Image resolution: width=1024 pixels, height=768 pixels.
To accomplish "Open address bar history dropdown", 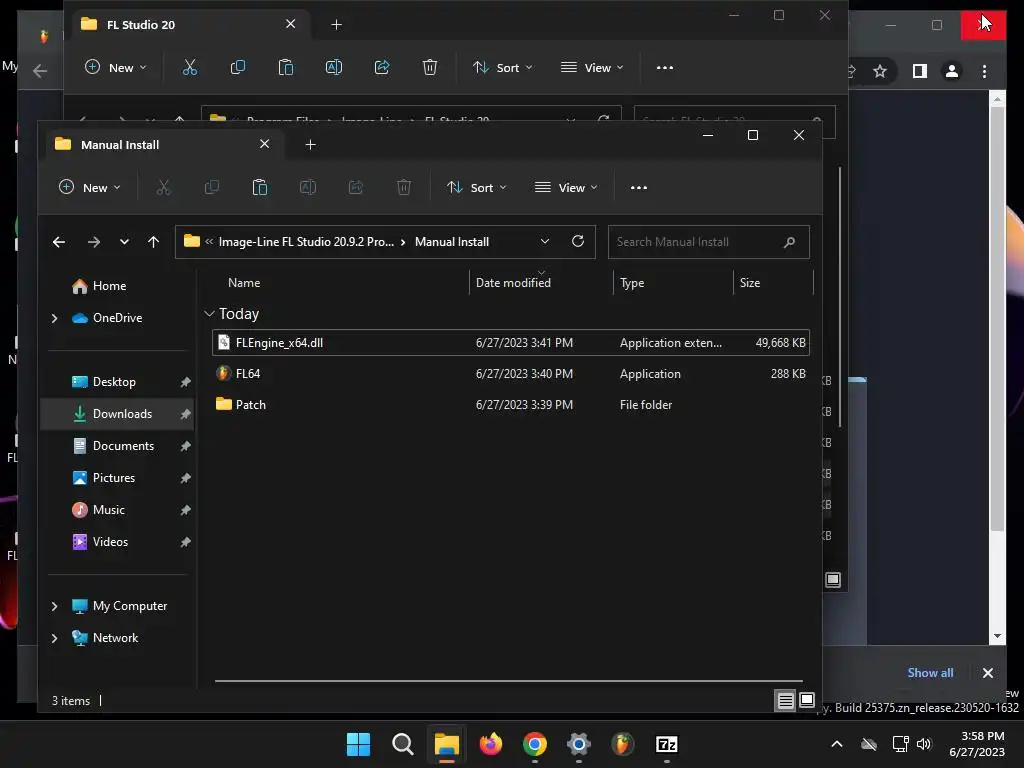I will [x=545, y=242].
